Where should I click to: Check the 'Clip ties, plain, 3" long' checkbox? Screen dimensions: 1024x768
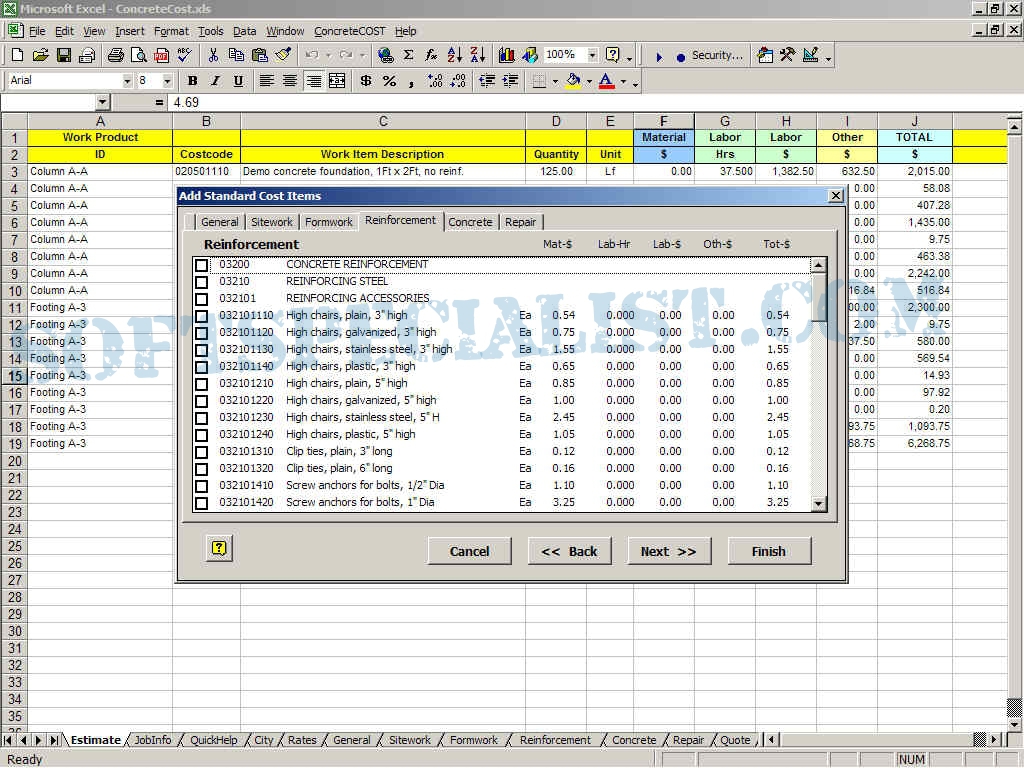(x=201, y=452)
